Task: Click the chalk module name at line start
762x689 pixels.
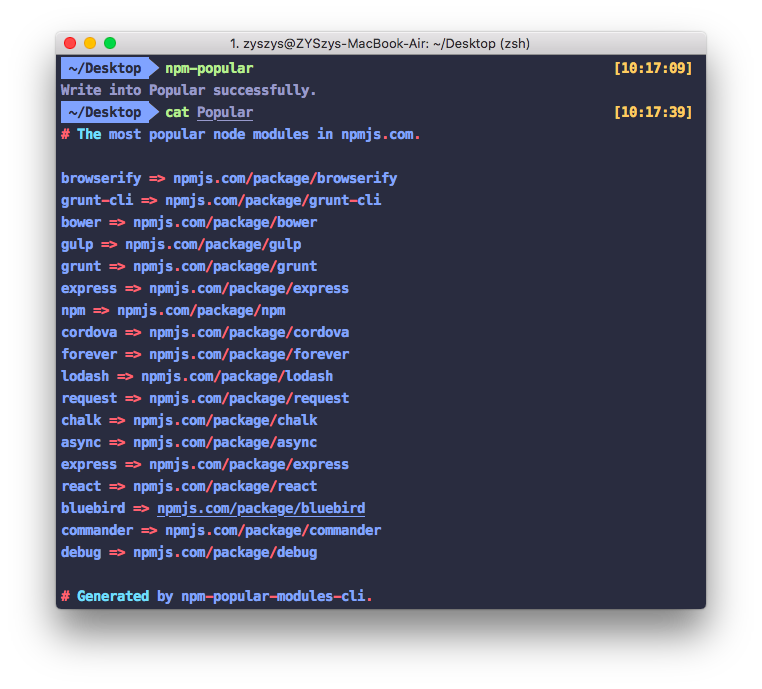Action: pos(81,420)
